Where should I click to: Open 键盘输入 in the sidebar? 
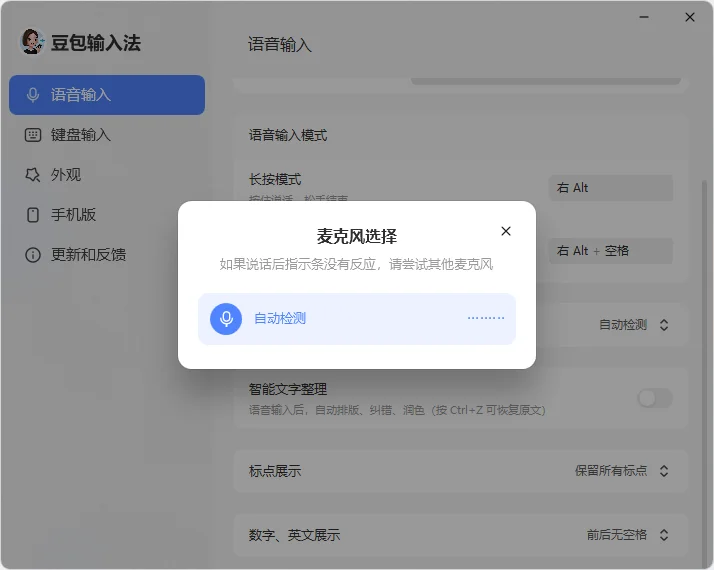(x=107, y=135)
